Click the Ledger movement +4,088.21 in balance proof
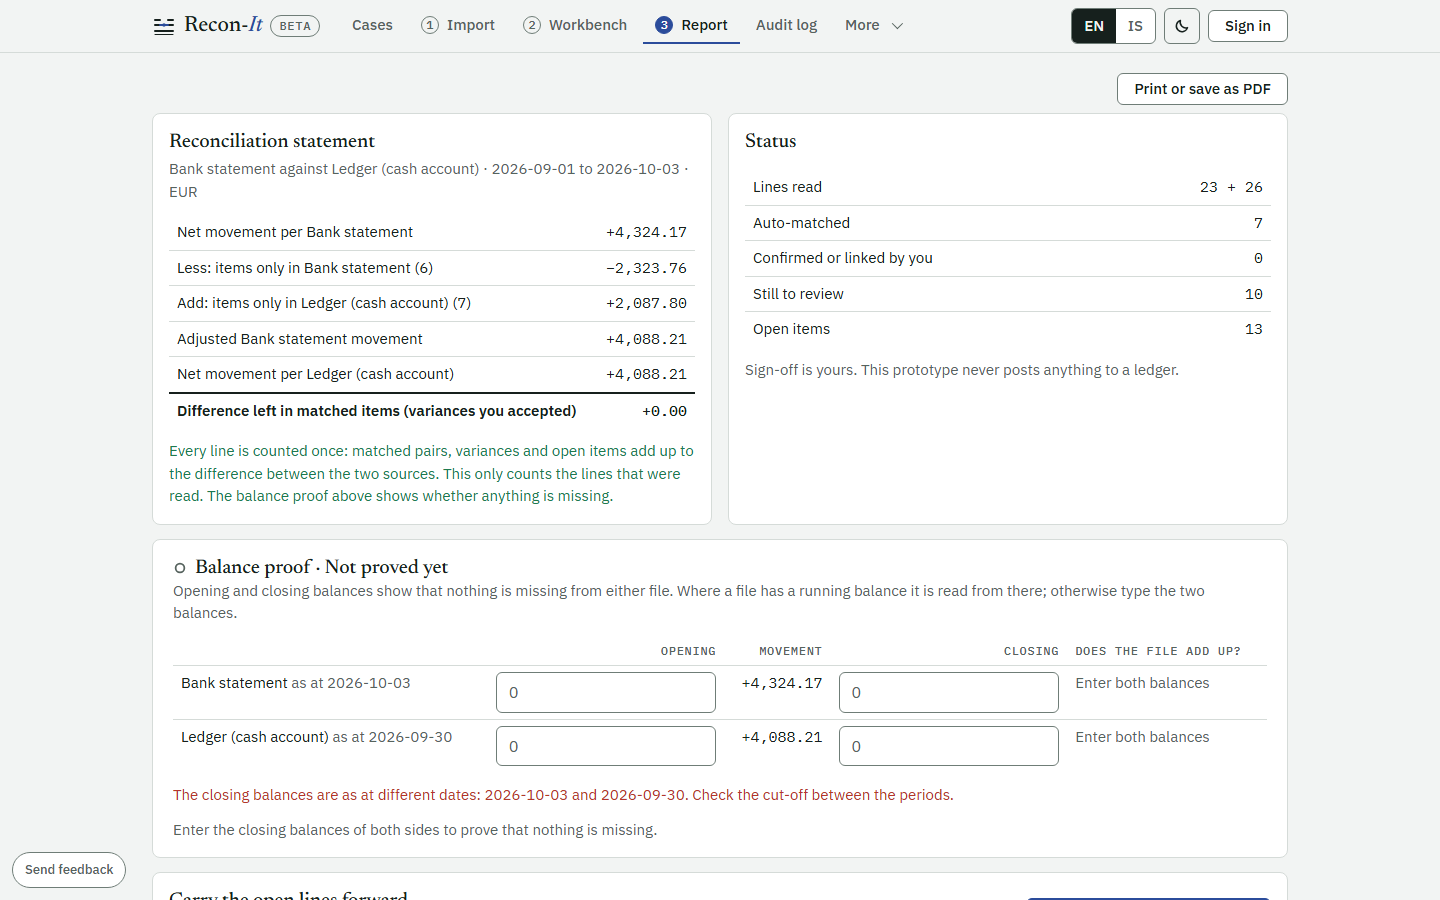 [x=782, y=737]
